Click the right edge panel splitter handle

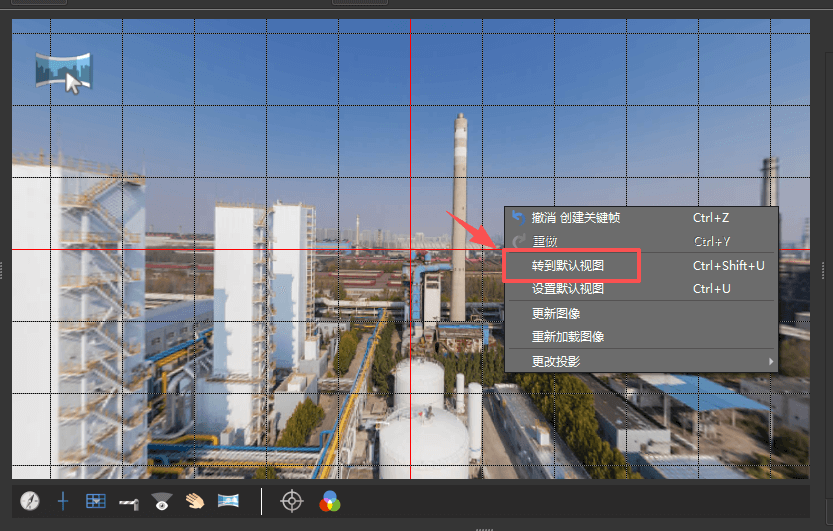pos(829,266)
